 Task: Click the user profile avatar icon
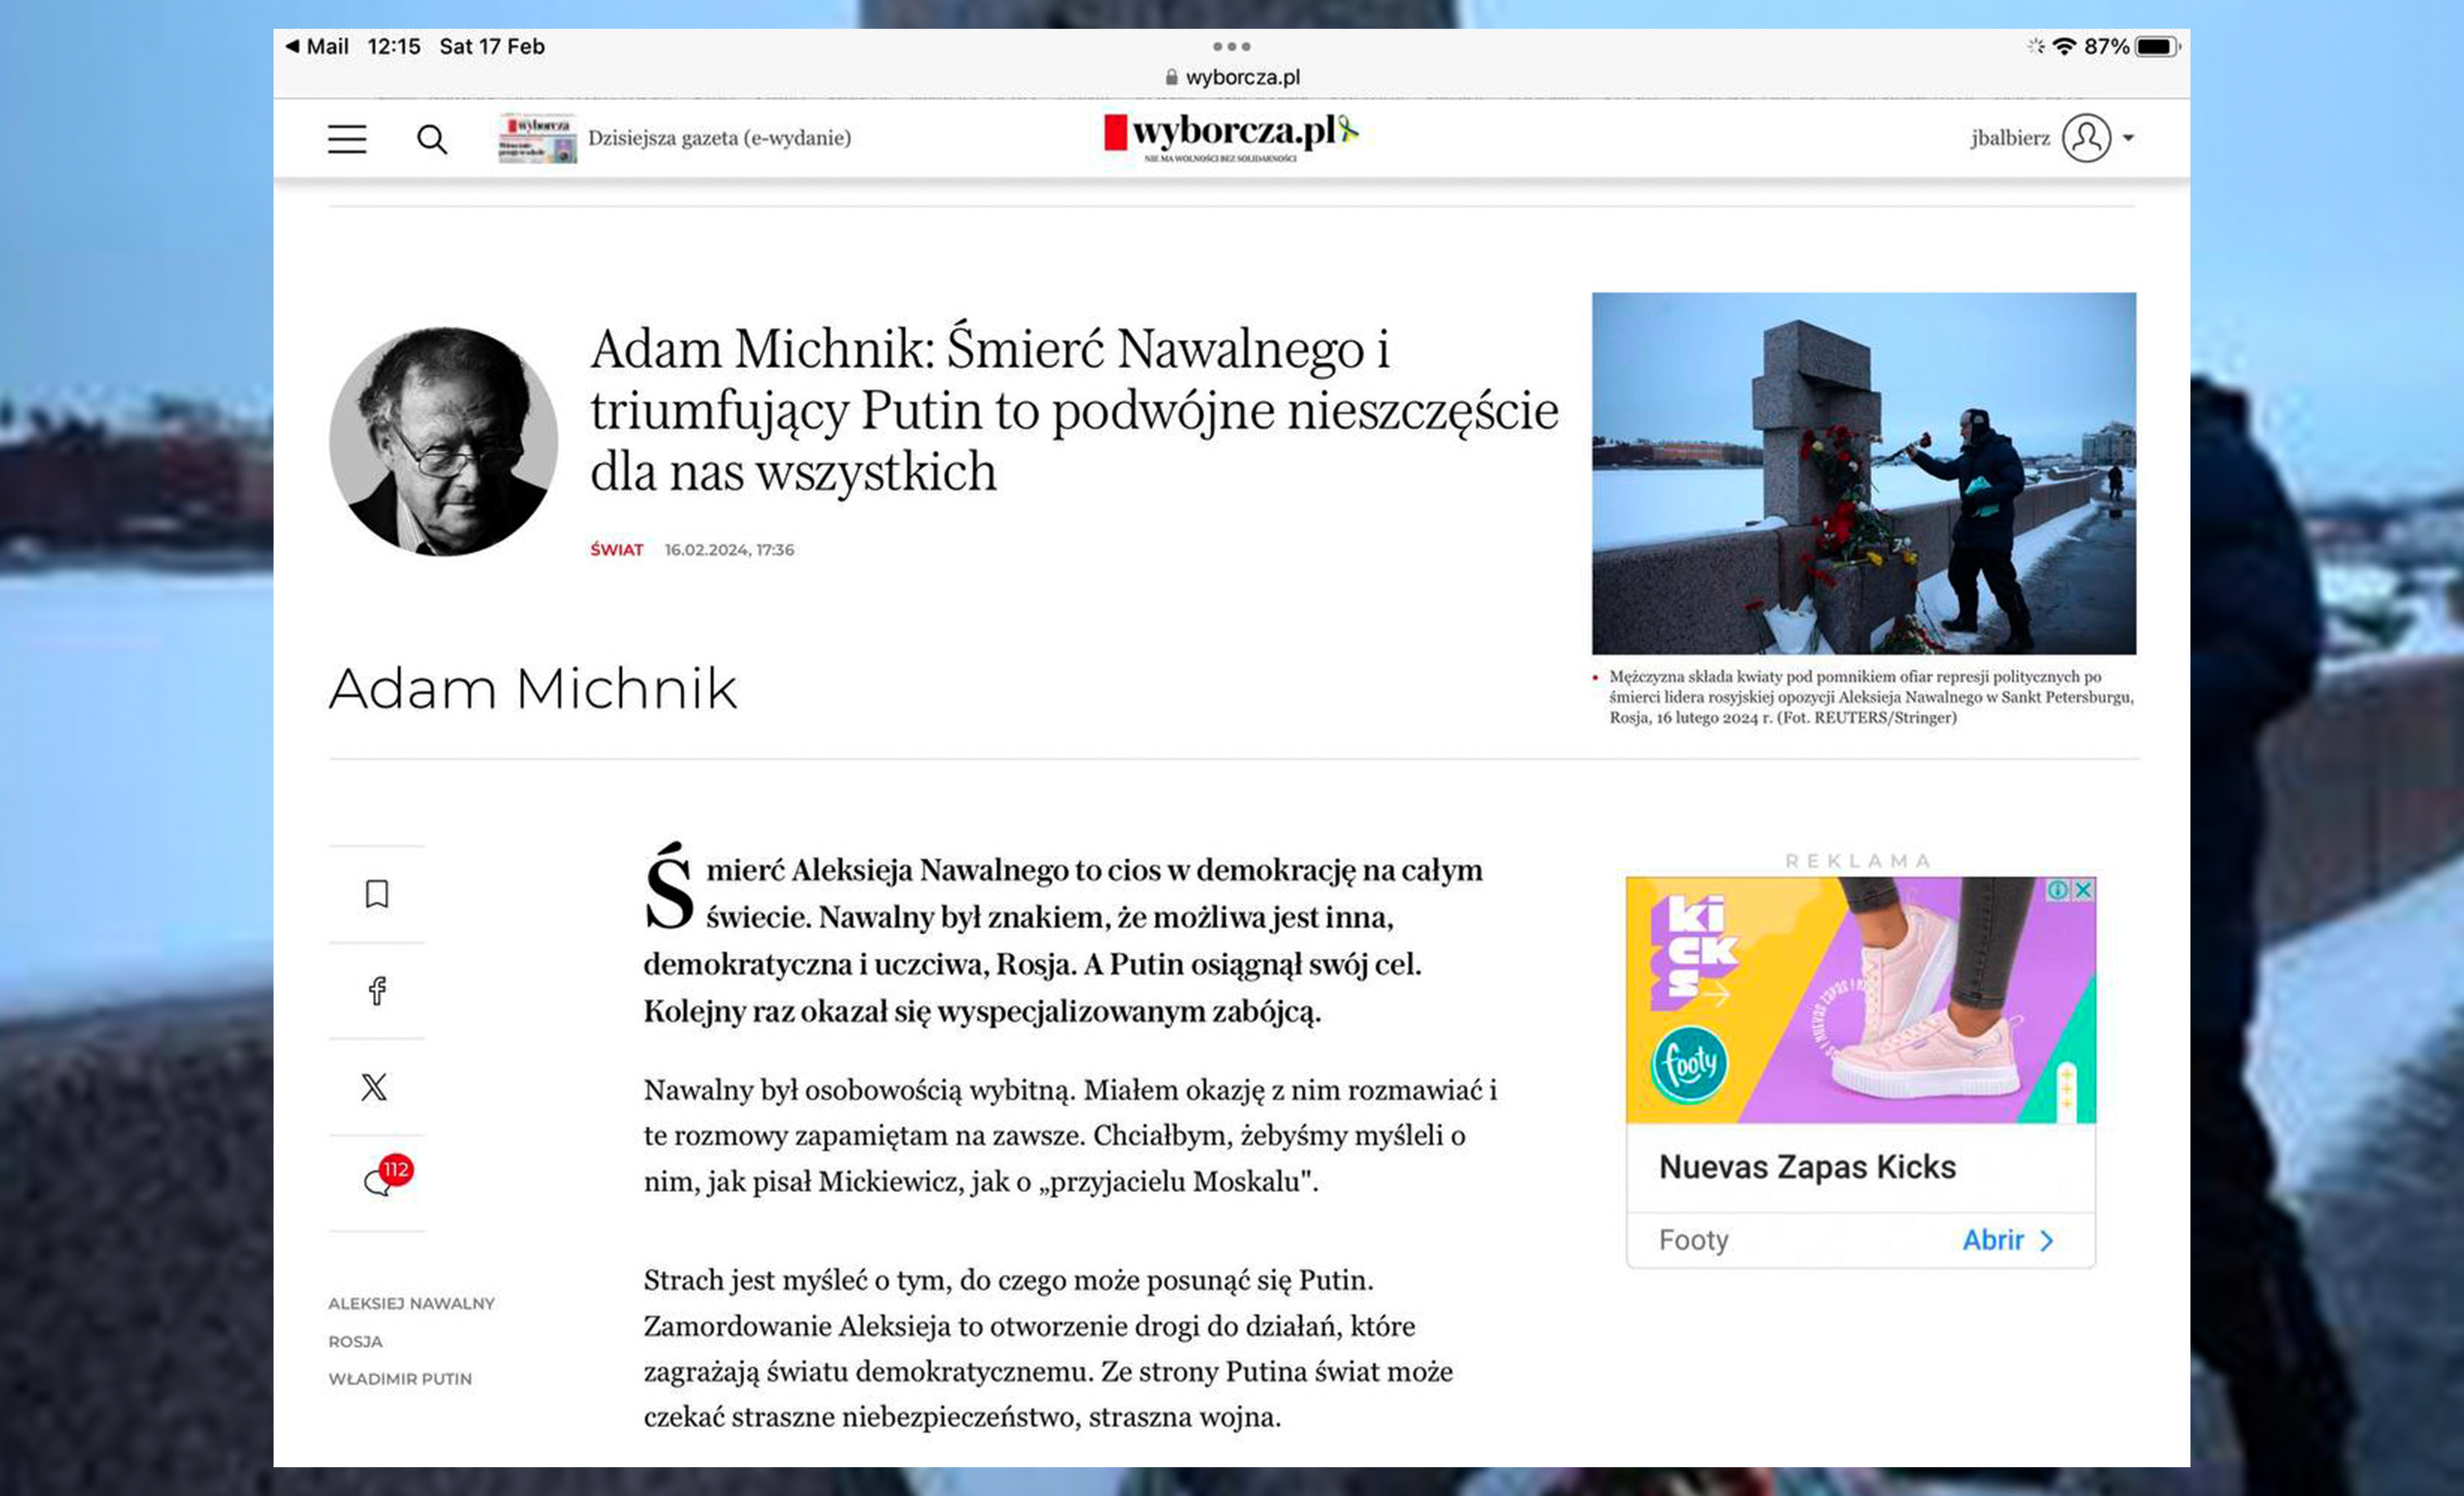2086,138
